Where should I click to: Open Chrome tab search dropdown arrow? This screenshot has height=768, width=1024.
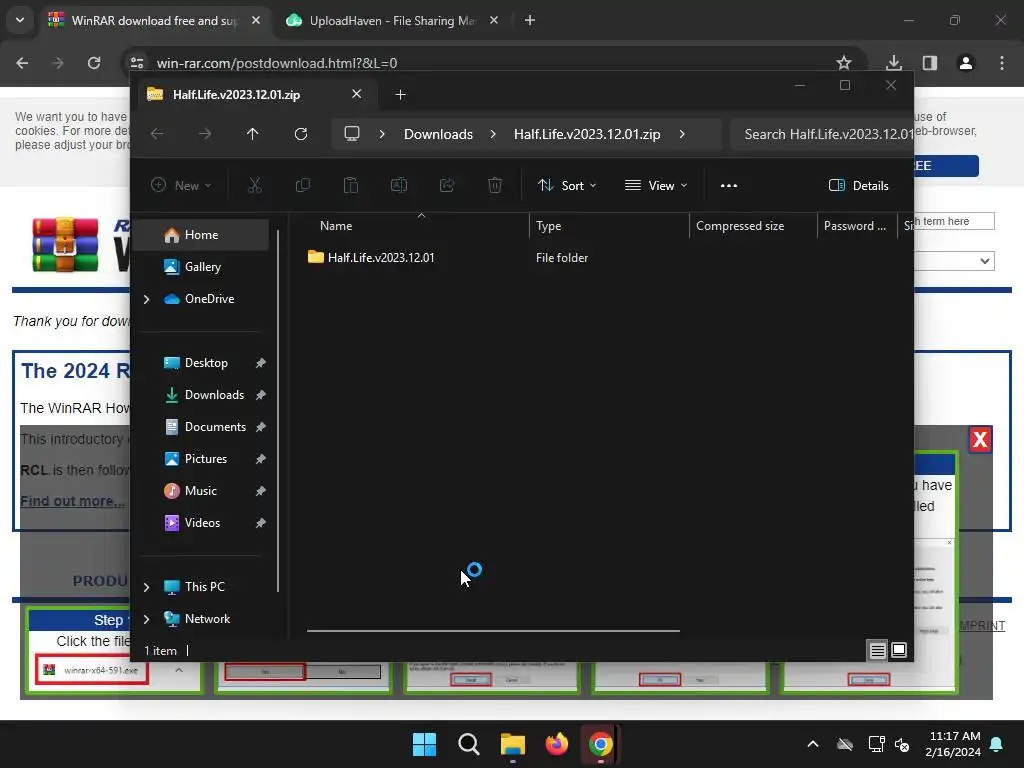[x=20, y=20]
